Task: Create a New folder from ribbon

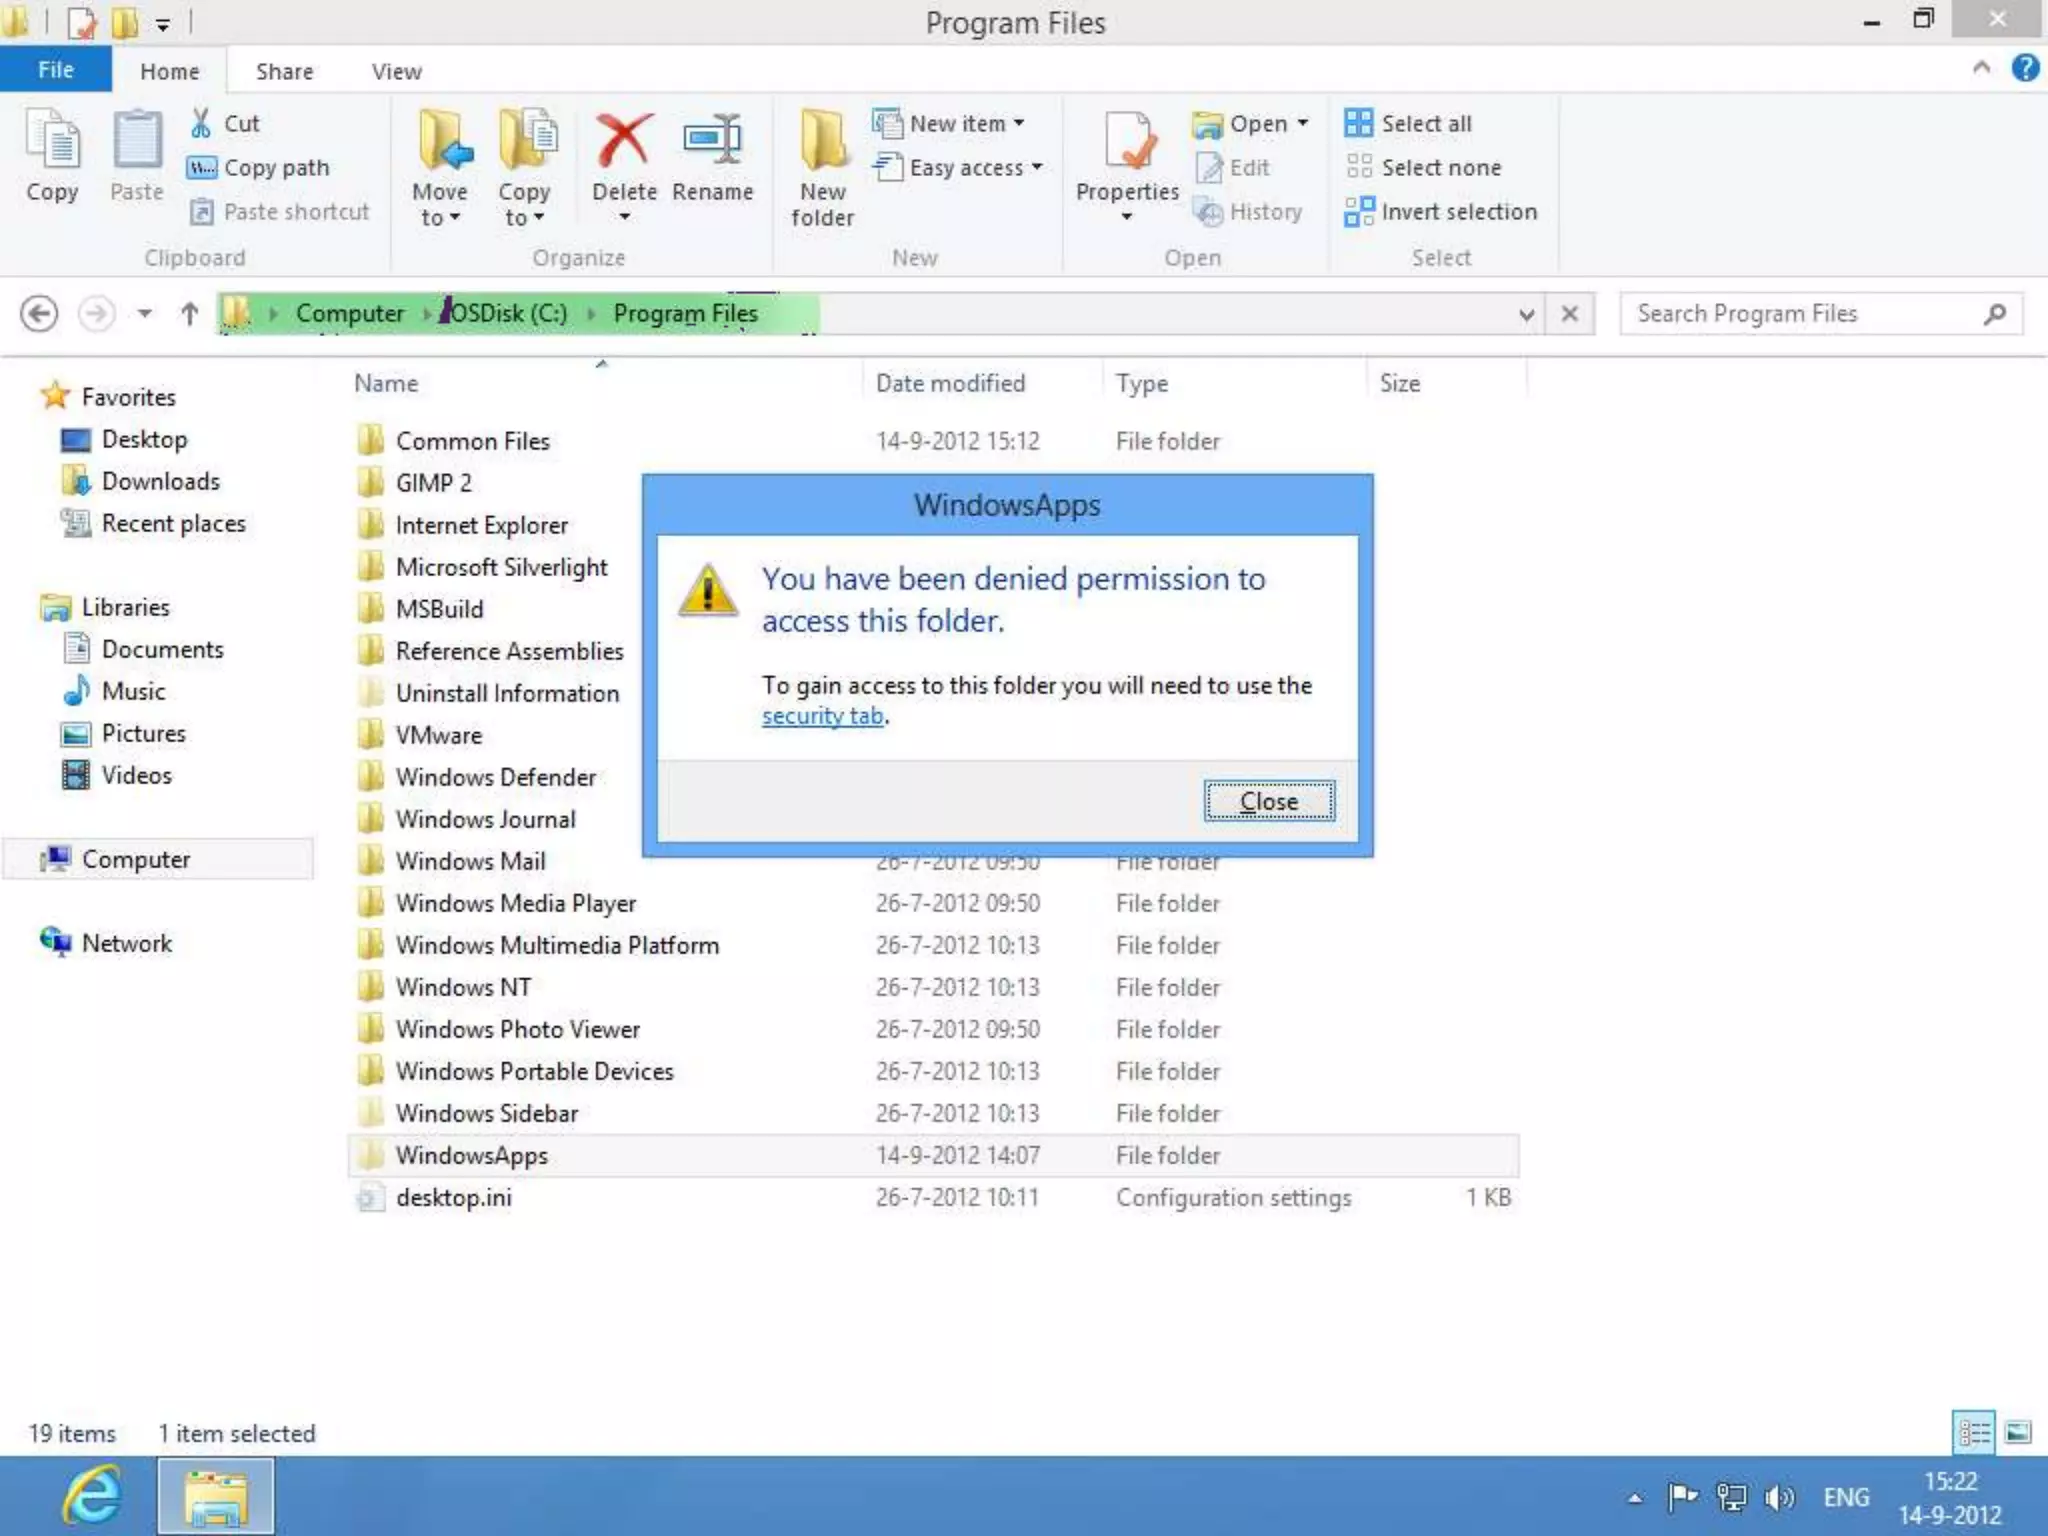Action: tap(822, 167)
